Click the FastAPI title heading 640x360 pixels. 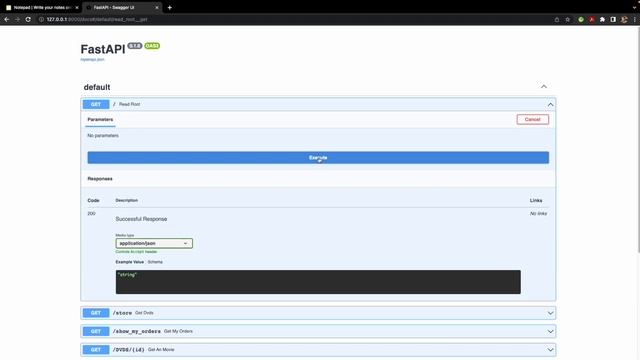(x=103, y=49)
